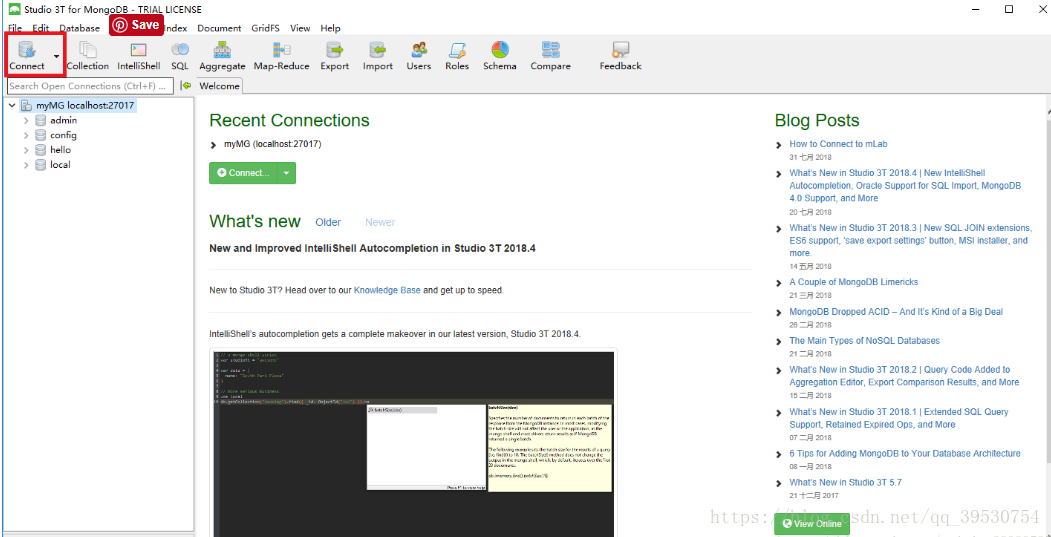
Task: Click the green View Online button
Action: (812, 524)
